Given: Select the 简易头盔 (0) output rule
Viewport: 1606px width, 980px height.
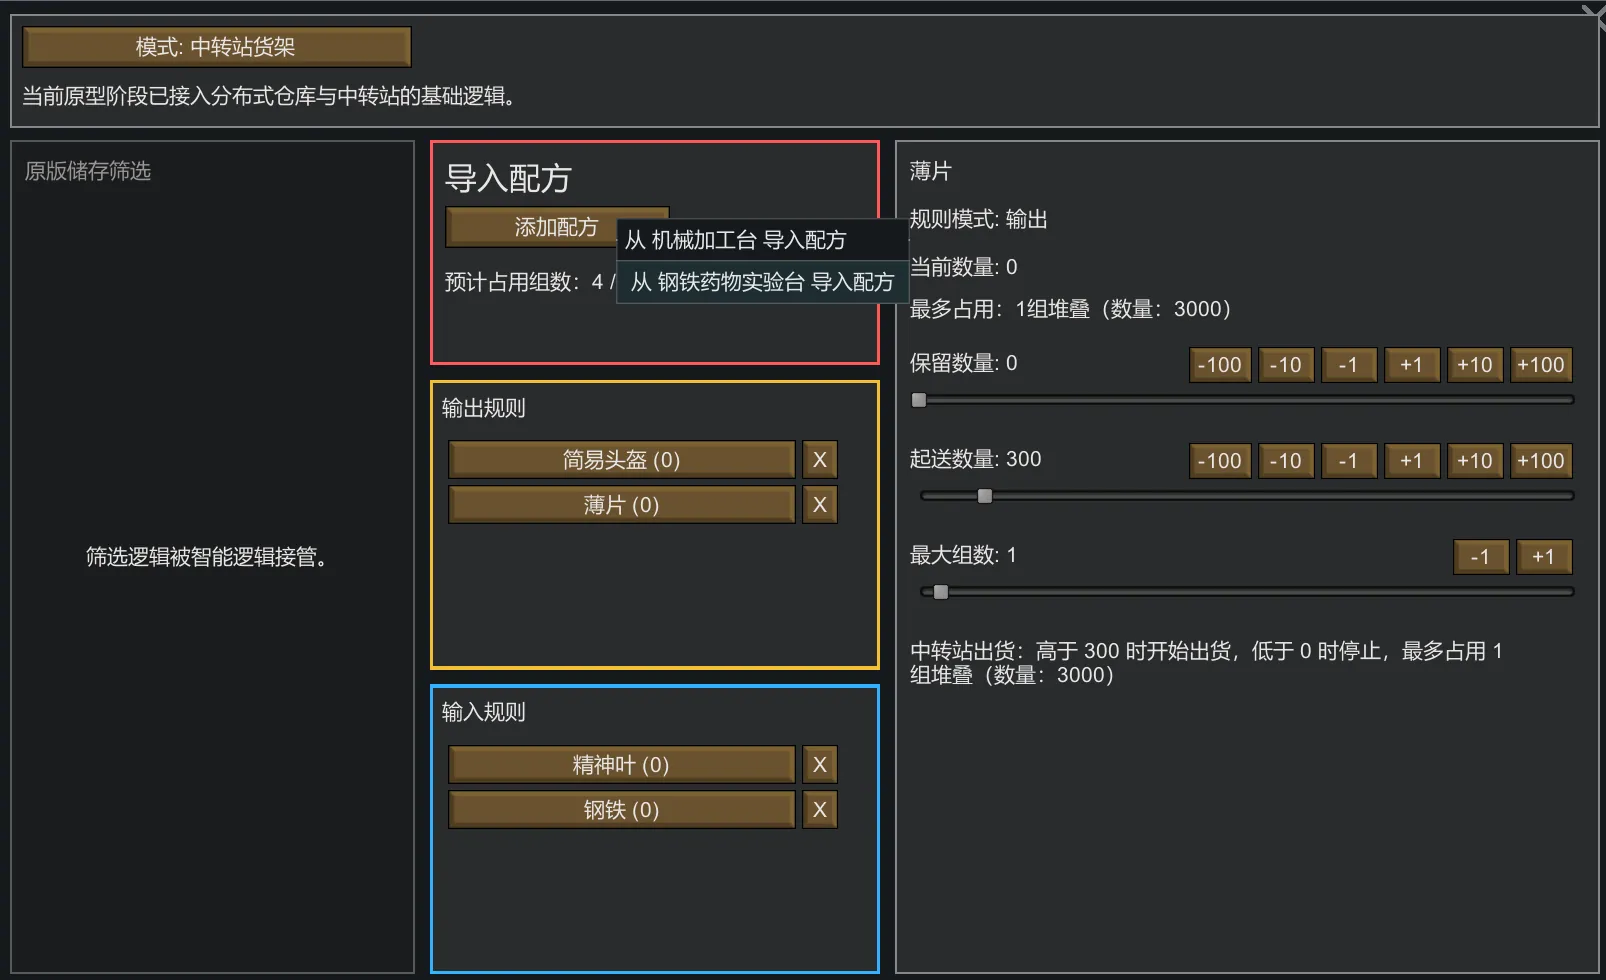Looking at the screenshot, I should [621, 460].
